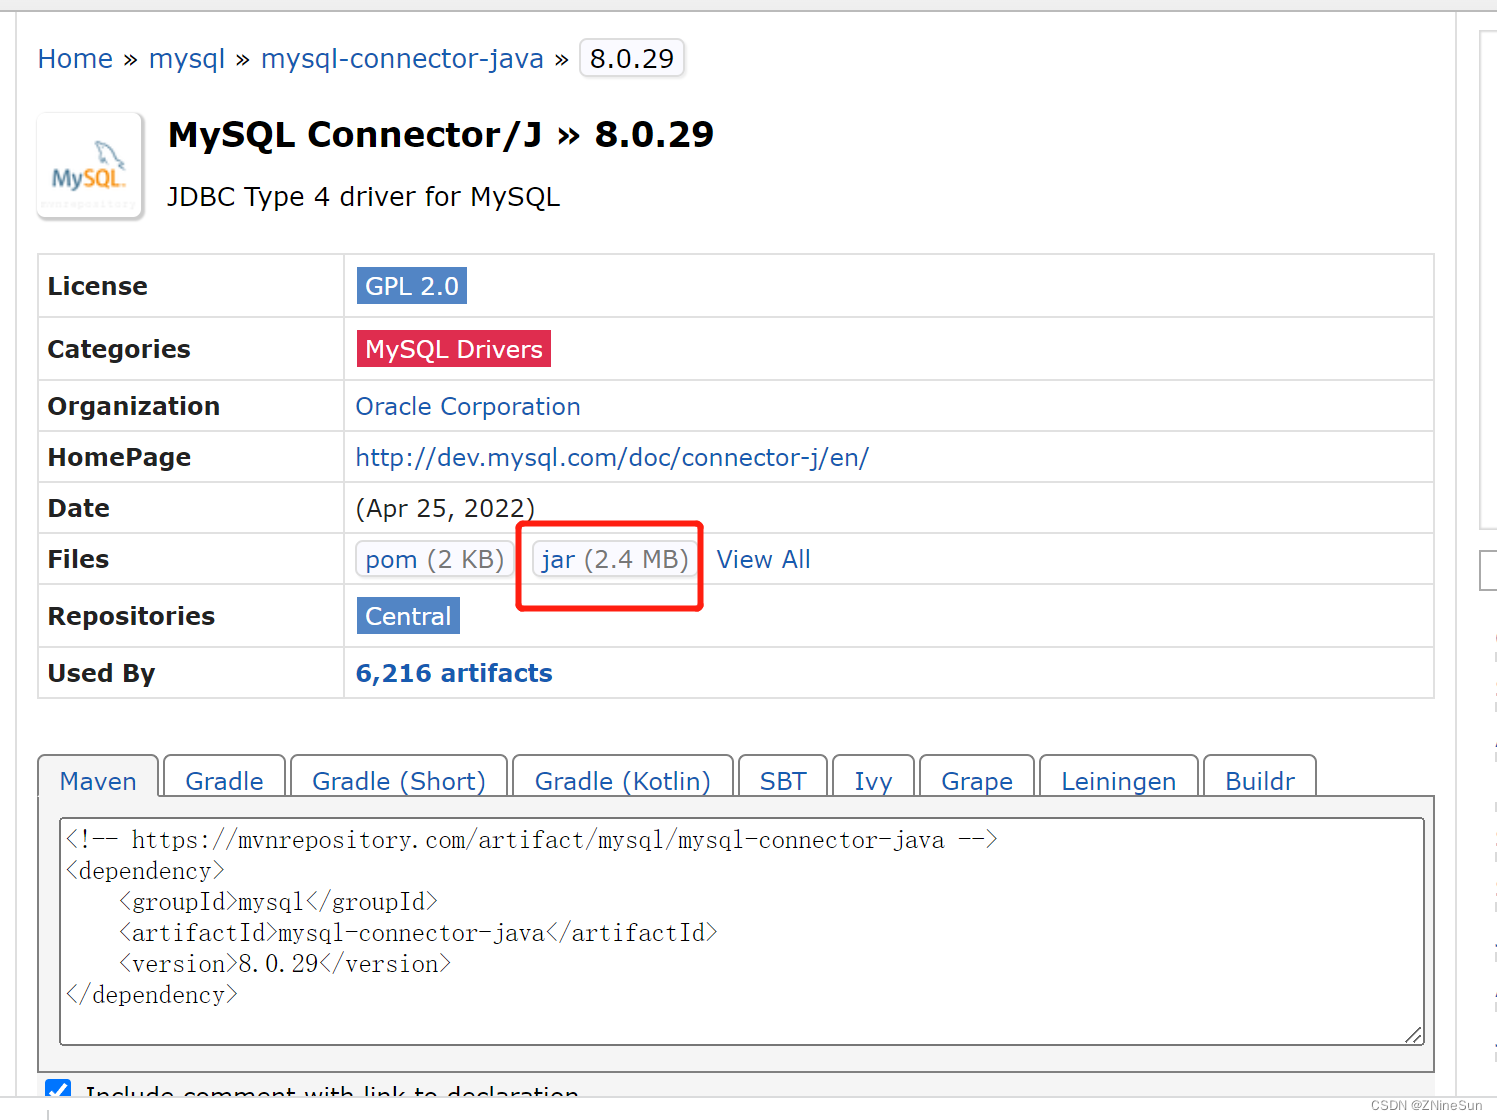Click the License row label
1497x1120 pixels.
98,286
